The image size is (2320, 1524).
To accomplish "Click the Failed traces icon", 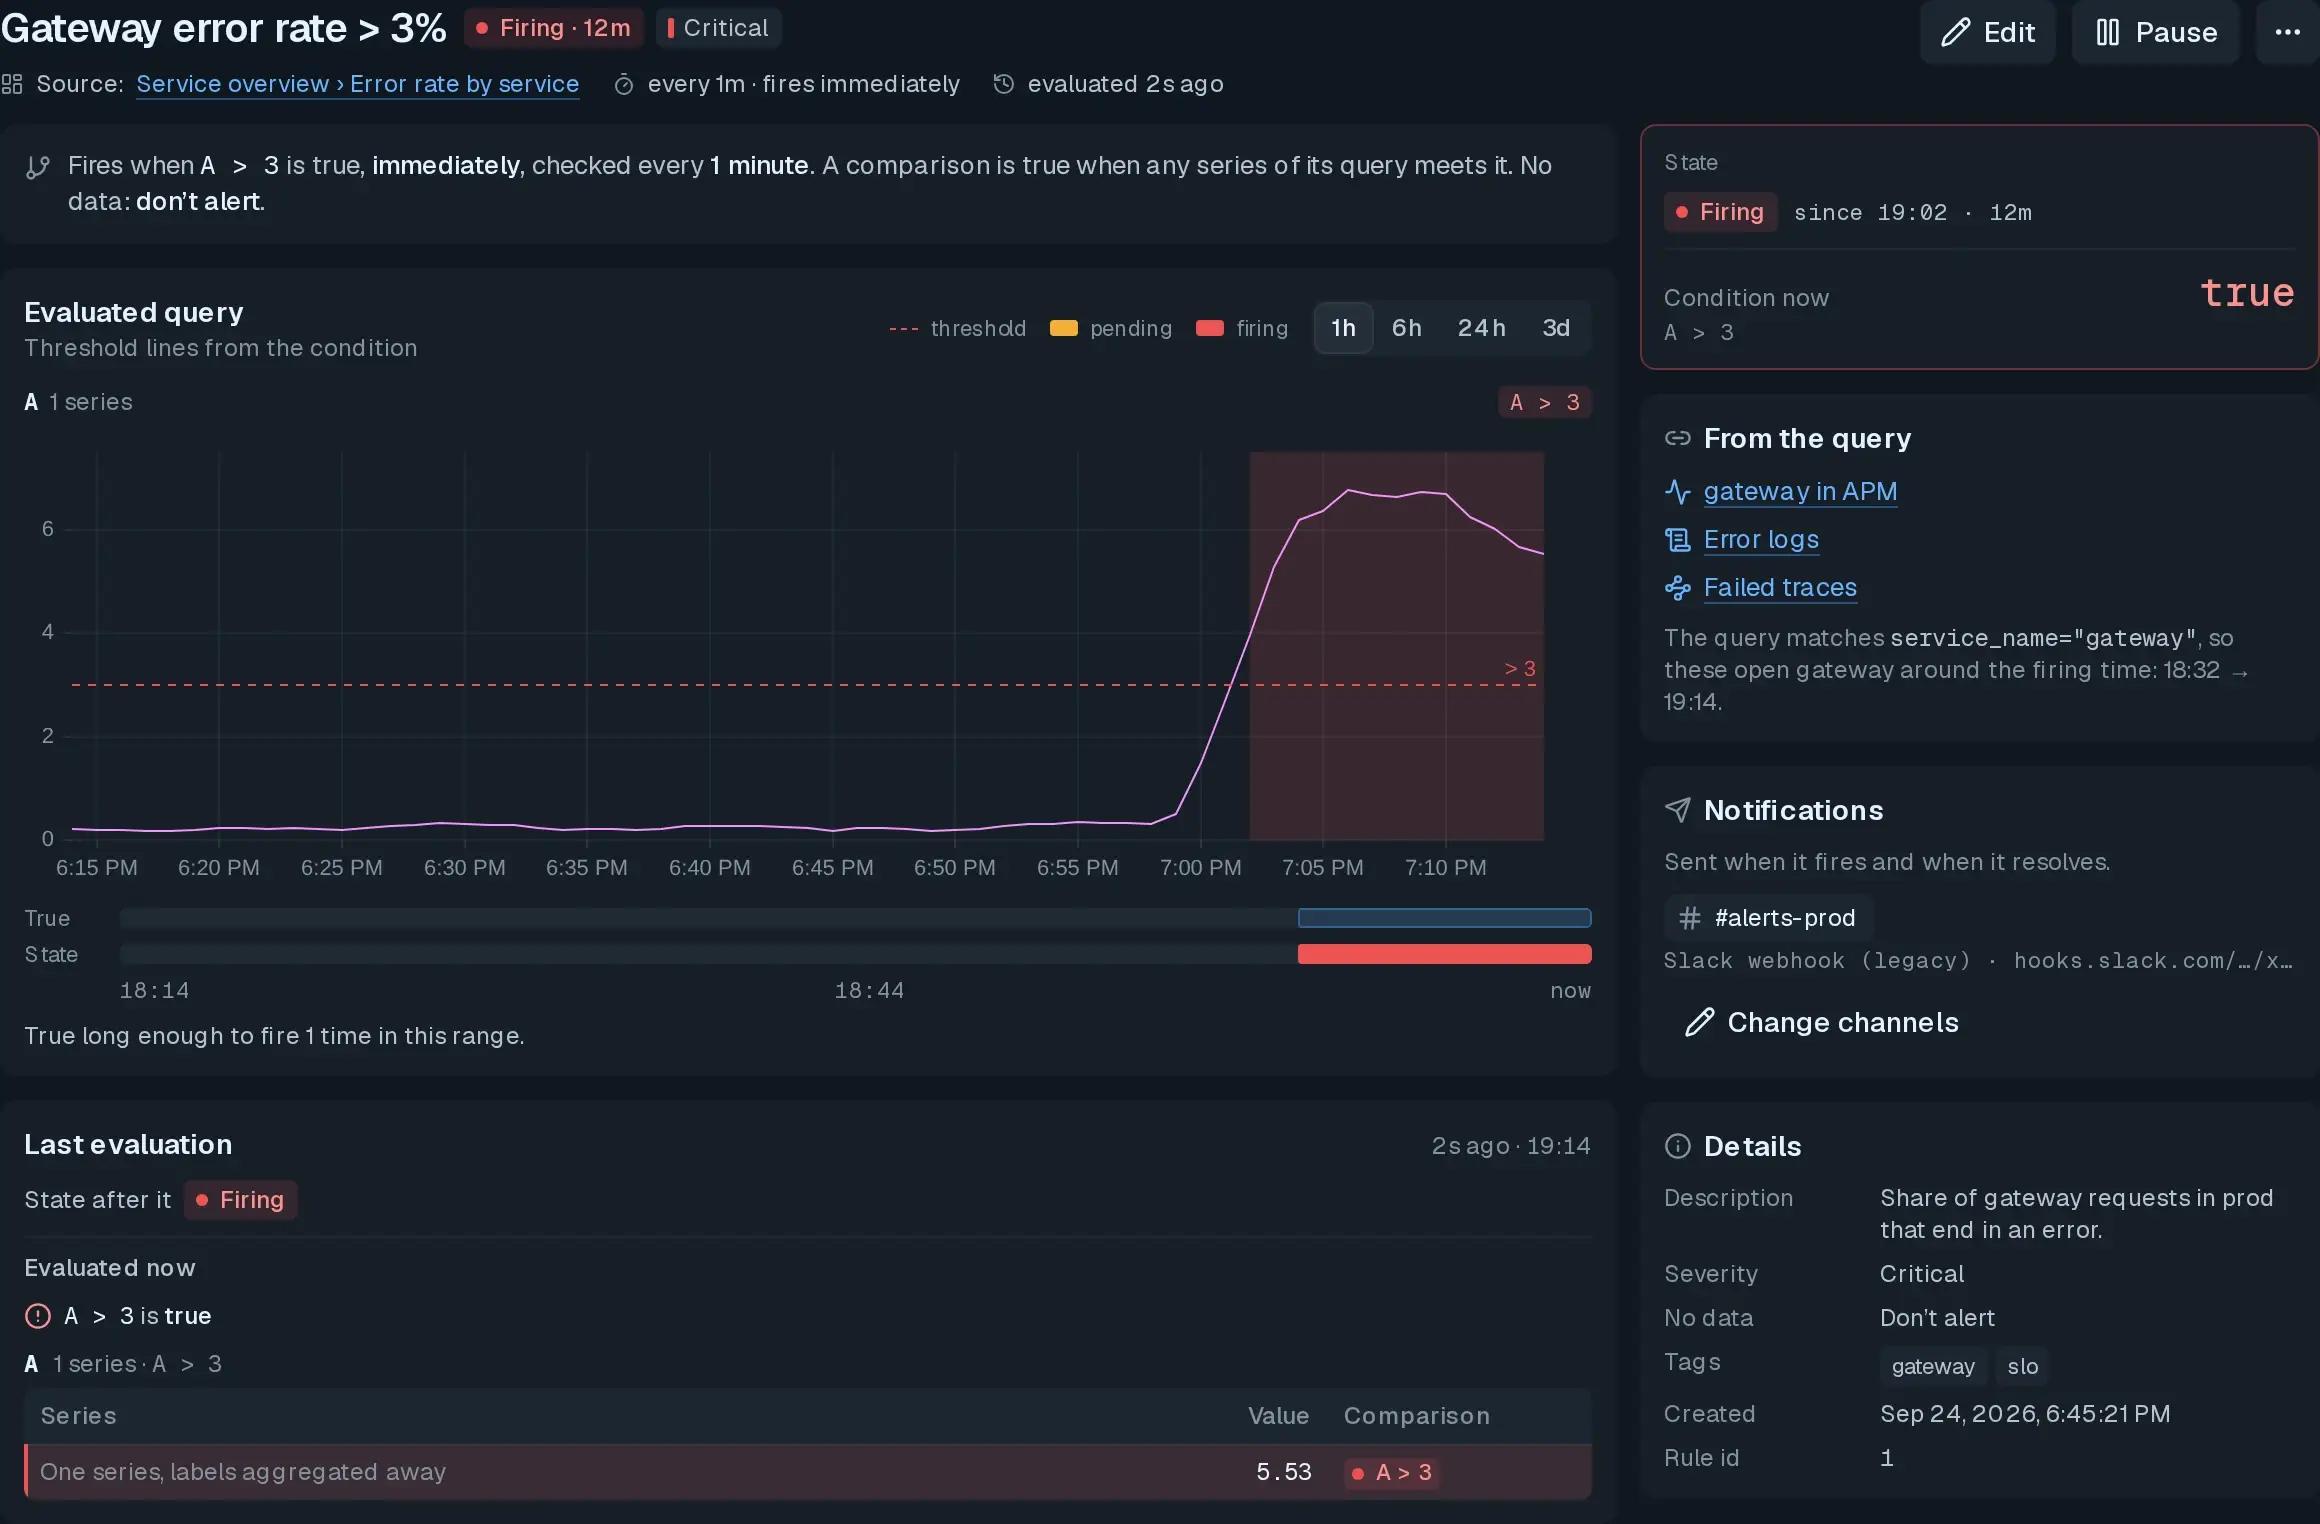I will (1677, 587).
